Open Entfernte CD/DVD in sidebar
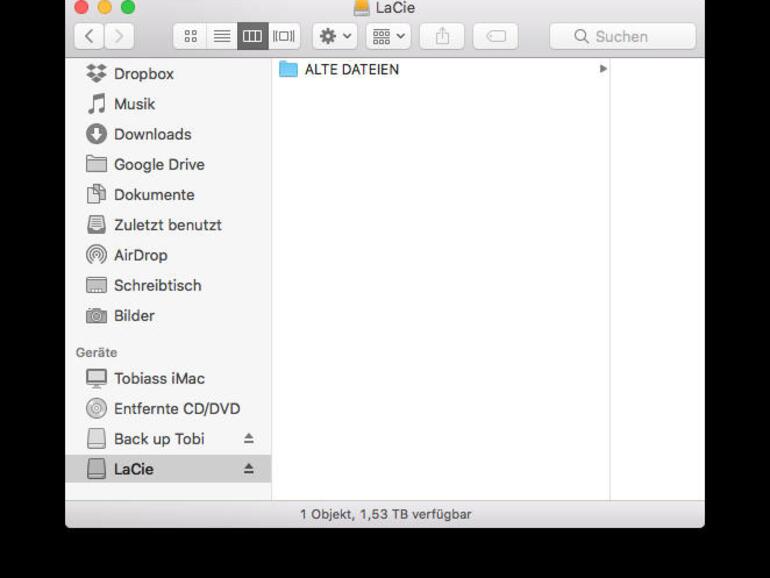770x578 pixels. tap(177, 409)
